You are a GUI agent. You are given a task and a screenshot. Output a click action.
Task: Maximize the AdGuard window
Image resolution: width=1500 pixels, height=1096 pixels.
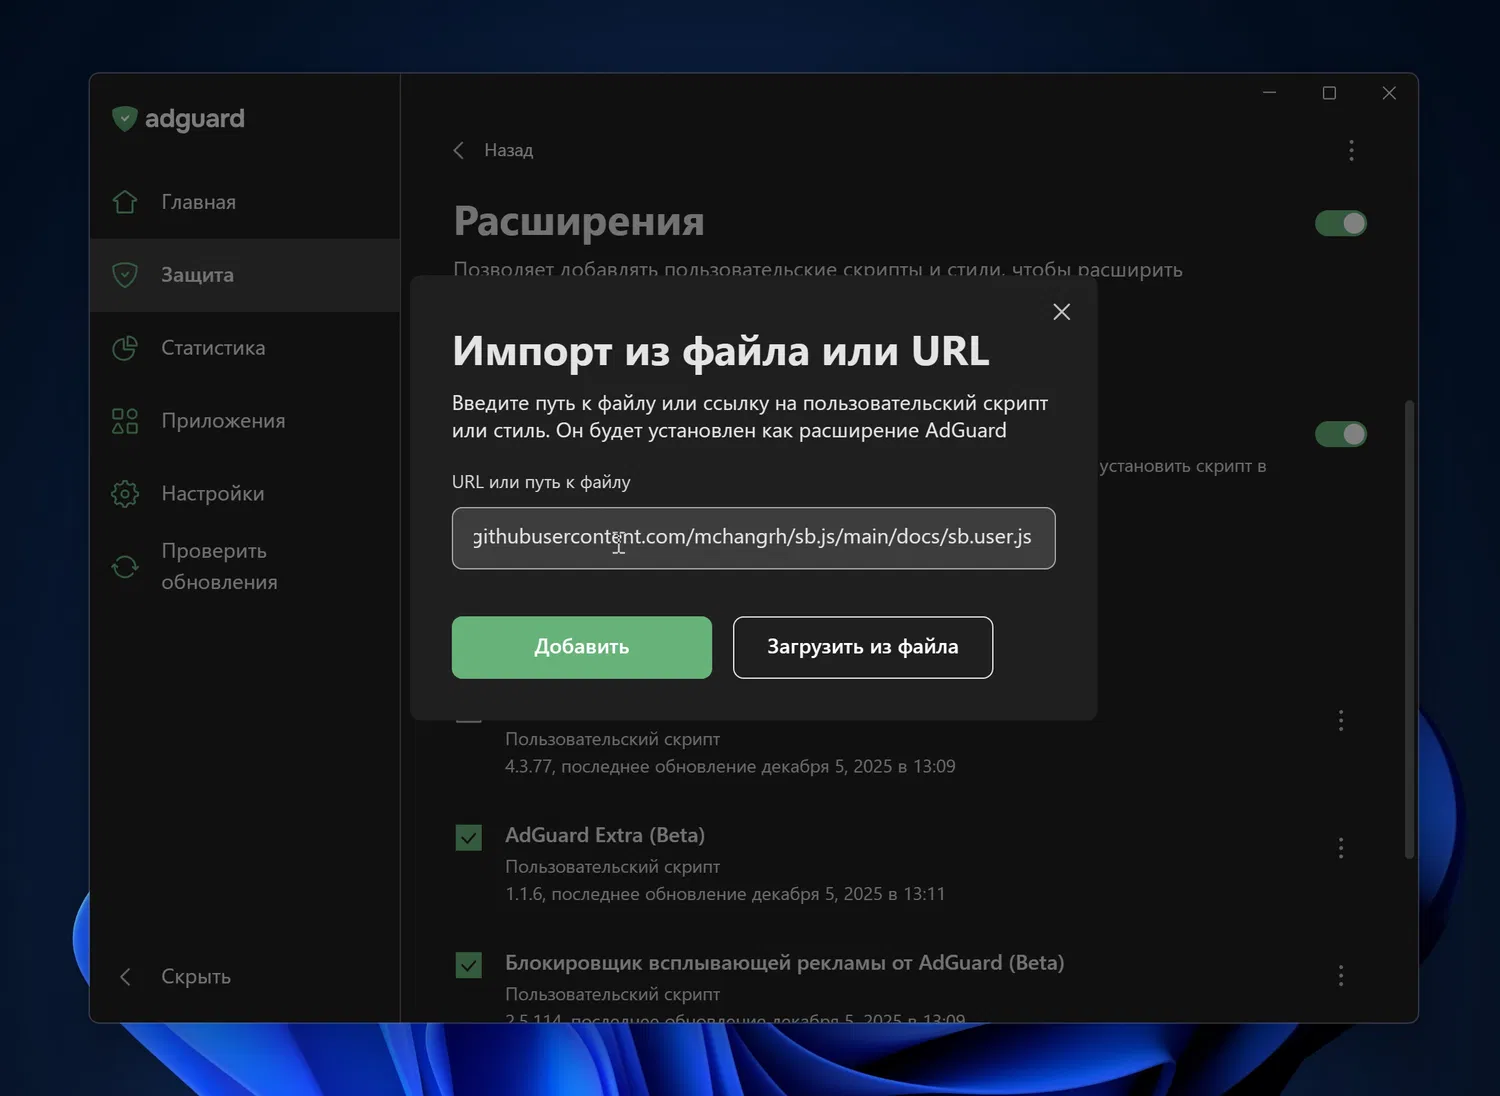(1329, 93)
